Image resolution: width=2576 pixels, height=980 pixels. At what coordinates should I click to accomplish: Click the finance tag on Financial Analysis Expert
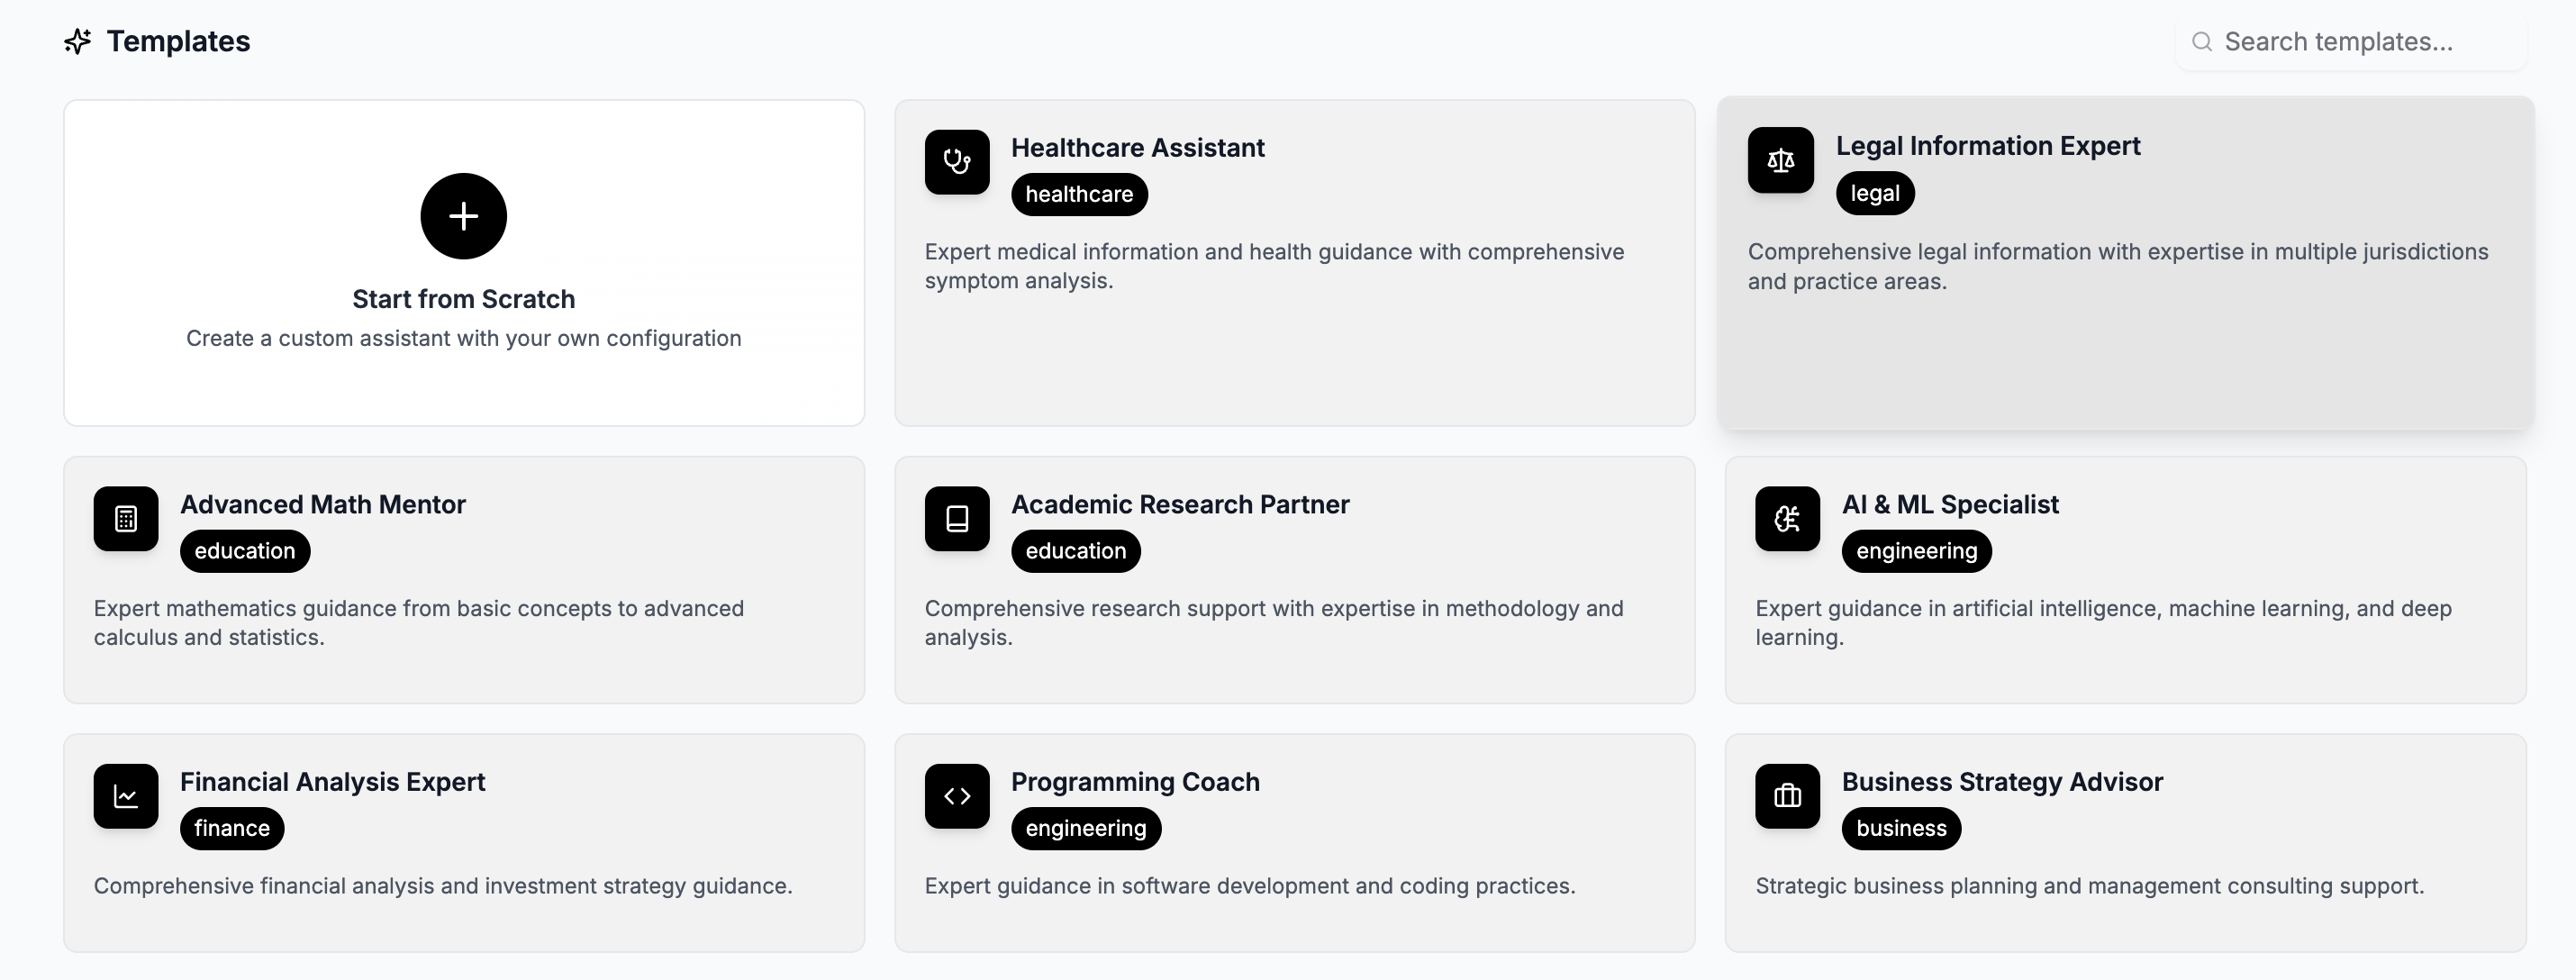point(232,828)
